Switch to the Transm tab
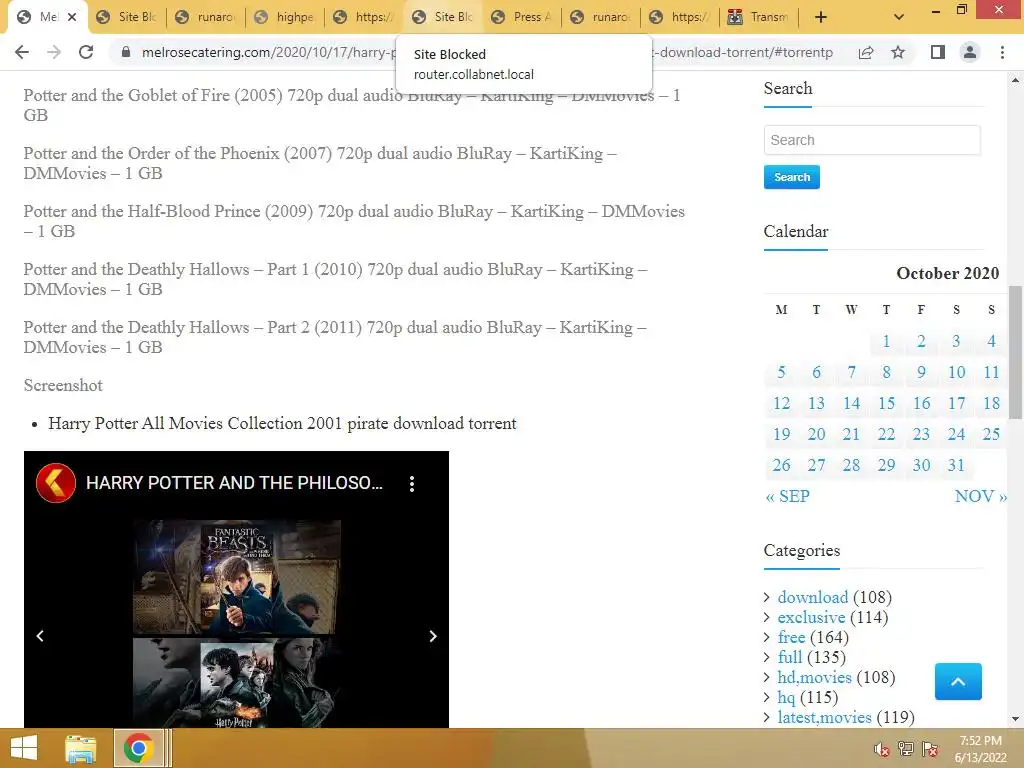The width and height of the screenshot is (1024, 768). tap(759, 17)
